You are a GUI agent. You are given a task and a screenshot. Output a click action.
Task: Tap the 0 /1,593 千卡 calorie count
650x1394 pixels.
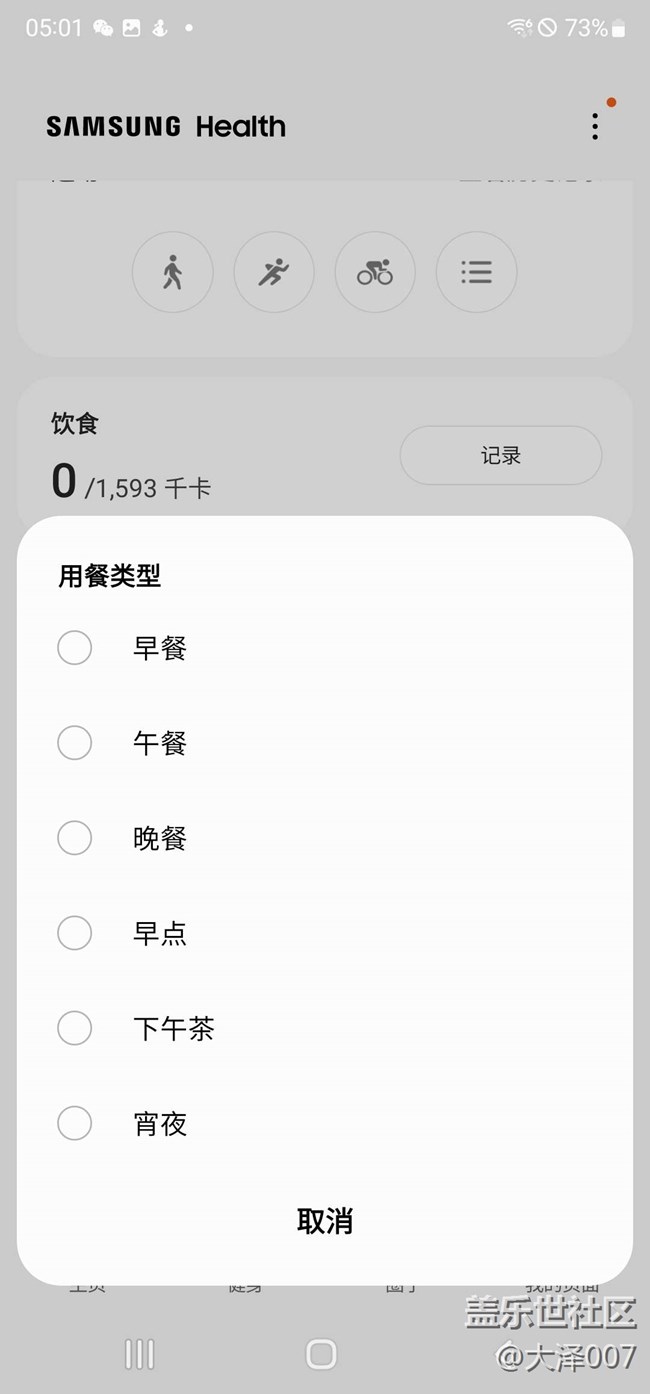(x=131, y=484)
